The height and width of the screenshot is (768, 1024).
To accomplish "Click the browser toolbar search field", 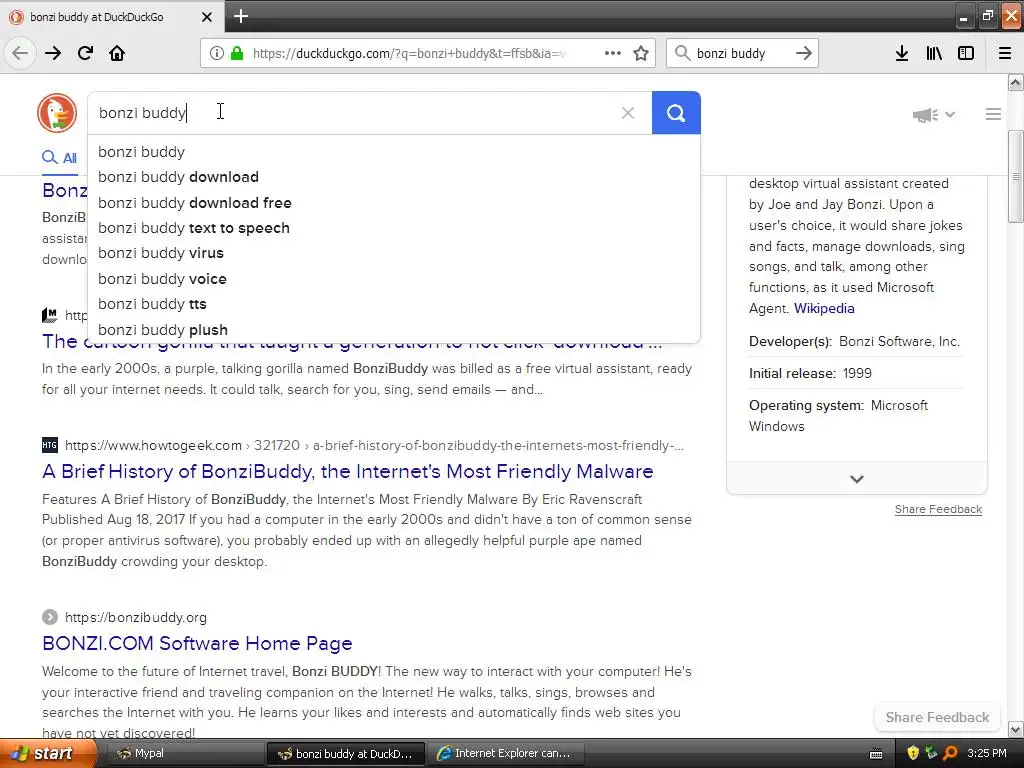I will tap(742, 53).
